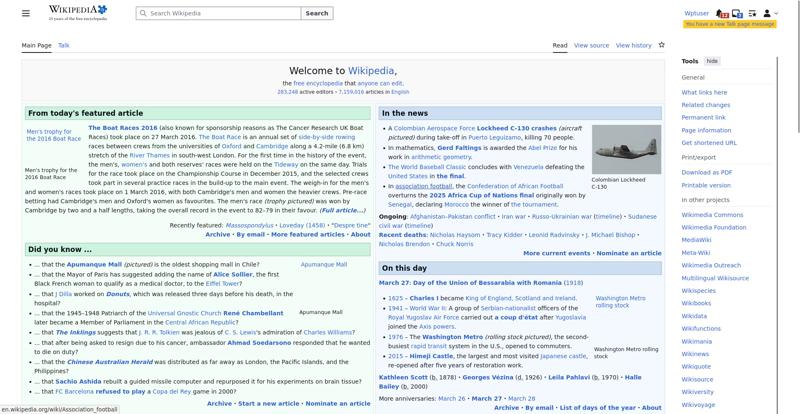Open the notices tray icon
This screenshot has width=800, height=414.
pyautogui.click(x=737, y=13)
